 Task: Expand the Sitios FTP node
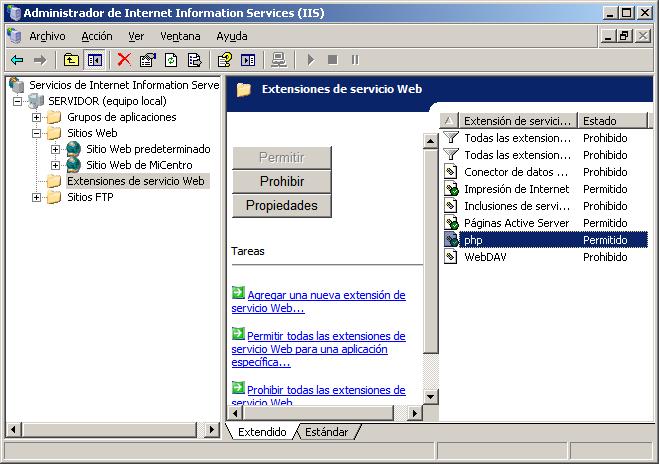point(38,197)
